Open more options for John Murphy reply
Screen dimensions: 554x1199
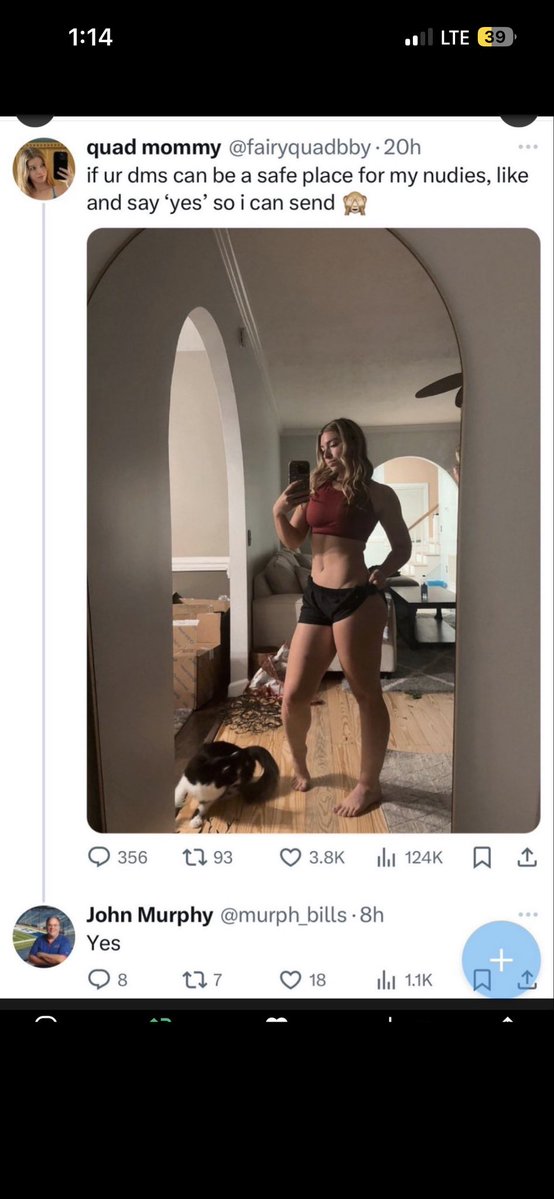pos(528,914)
